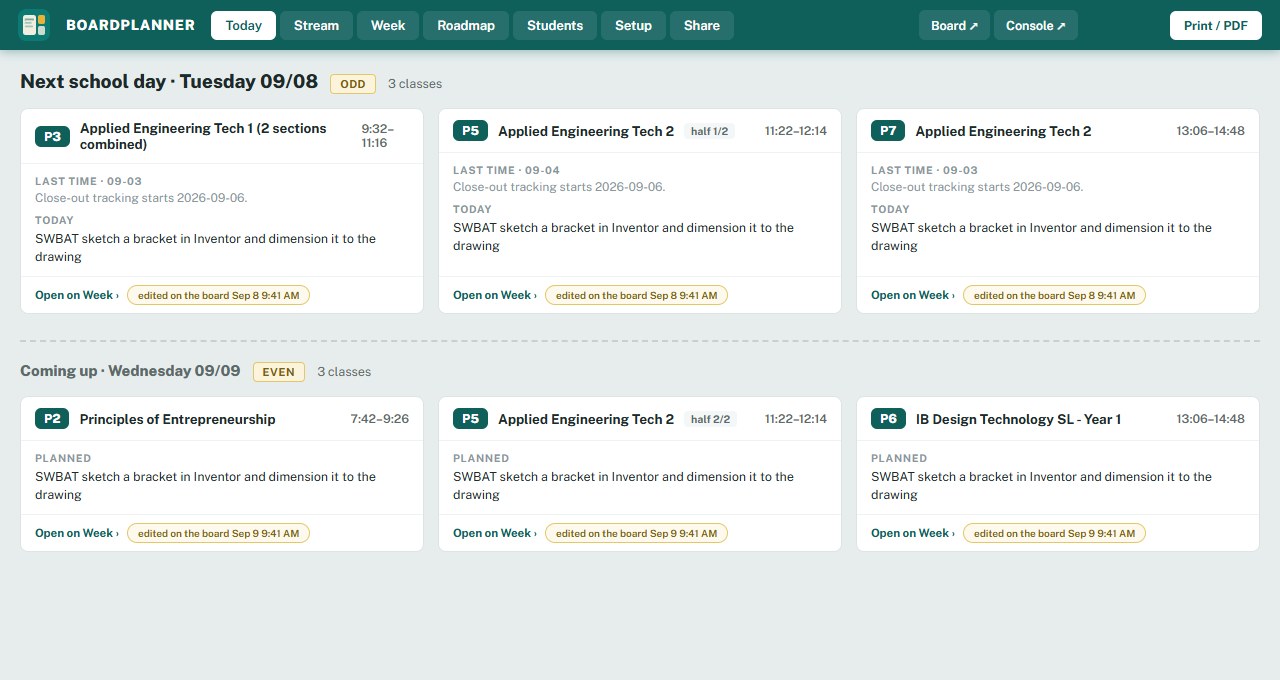Open Week for the P3 class
The image size is (1280, 680).
(x=77, y=295)
